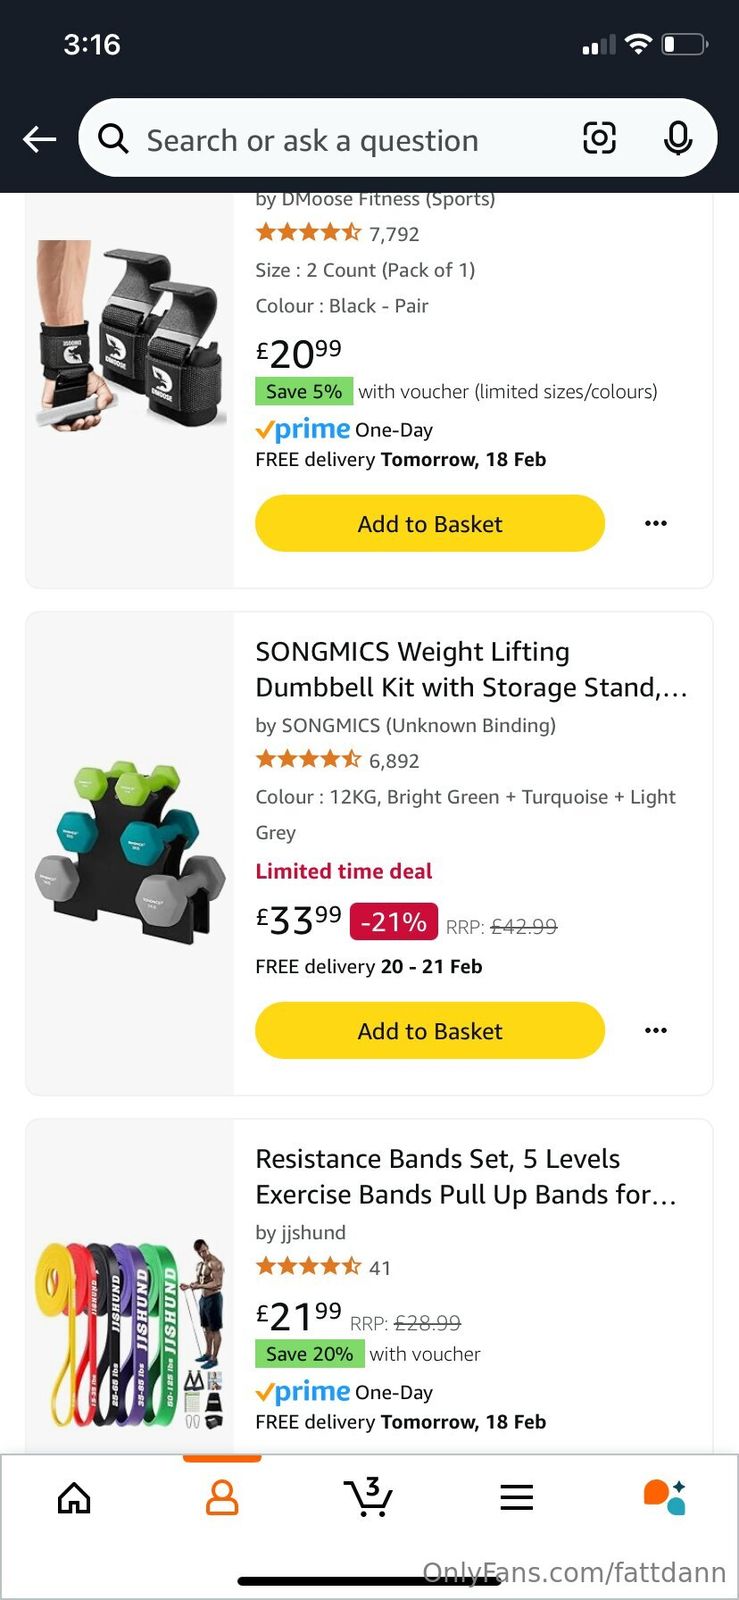View resistance bands product image
This screenshot has width=739, height=1600.
pos(130,1330)
